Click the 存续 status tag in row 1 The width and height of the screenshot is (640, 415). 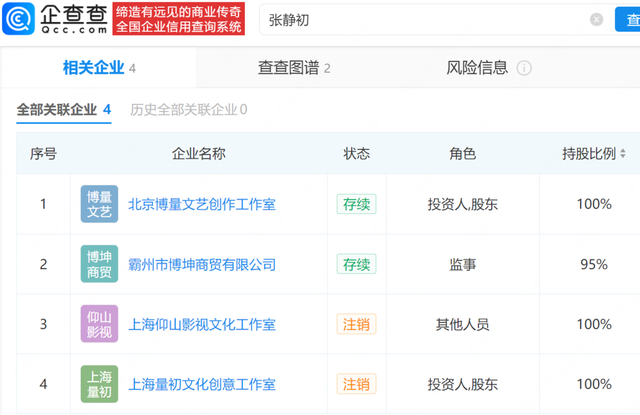click(356, 204)
